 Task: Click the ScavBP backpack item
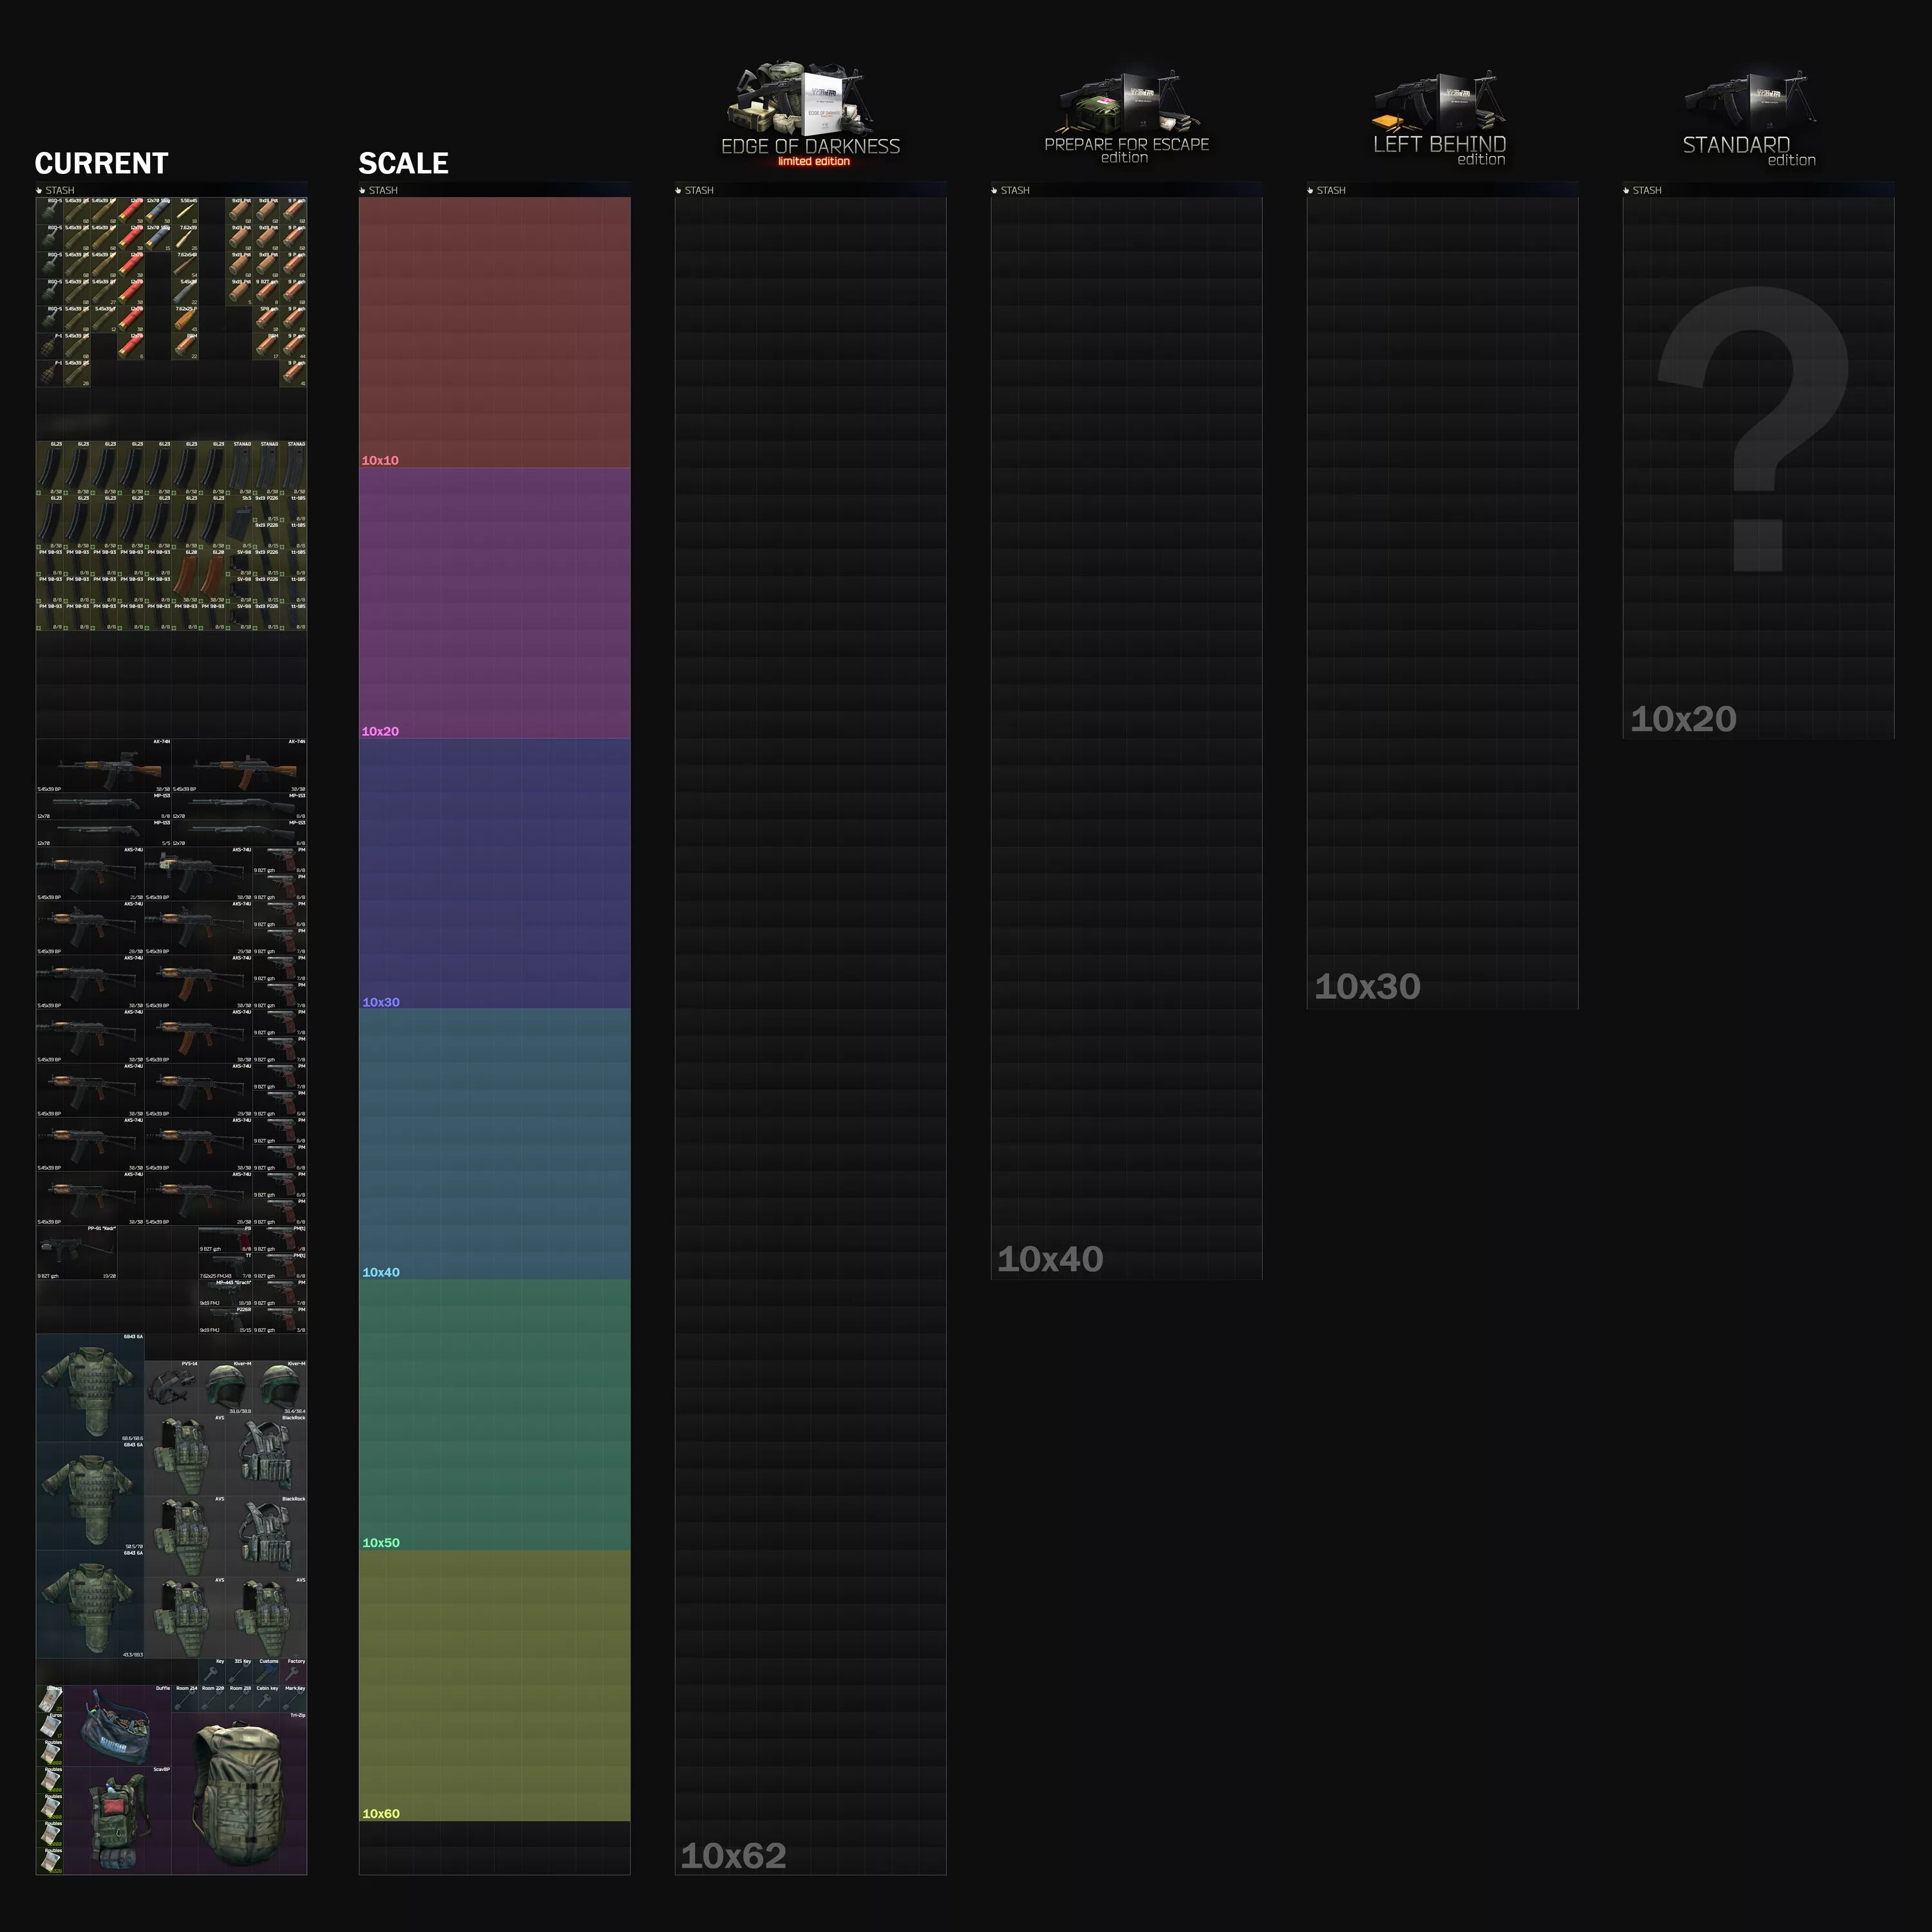(x=117, y=1820)
